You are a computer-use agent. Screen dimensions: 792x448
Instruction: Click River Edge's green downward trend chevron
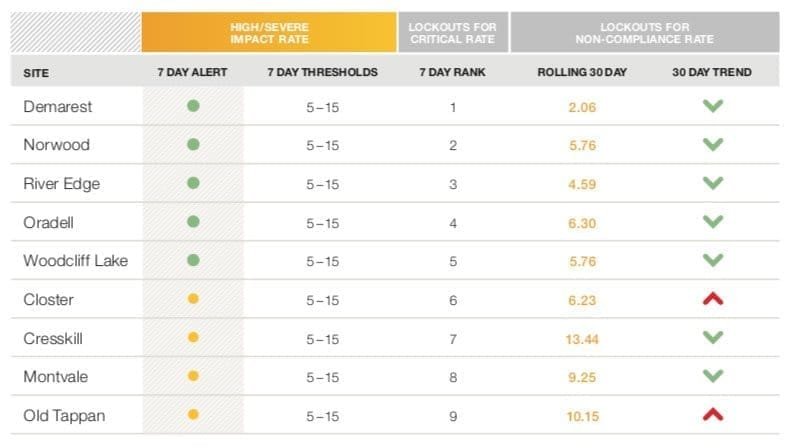pos(712,183)
